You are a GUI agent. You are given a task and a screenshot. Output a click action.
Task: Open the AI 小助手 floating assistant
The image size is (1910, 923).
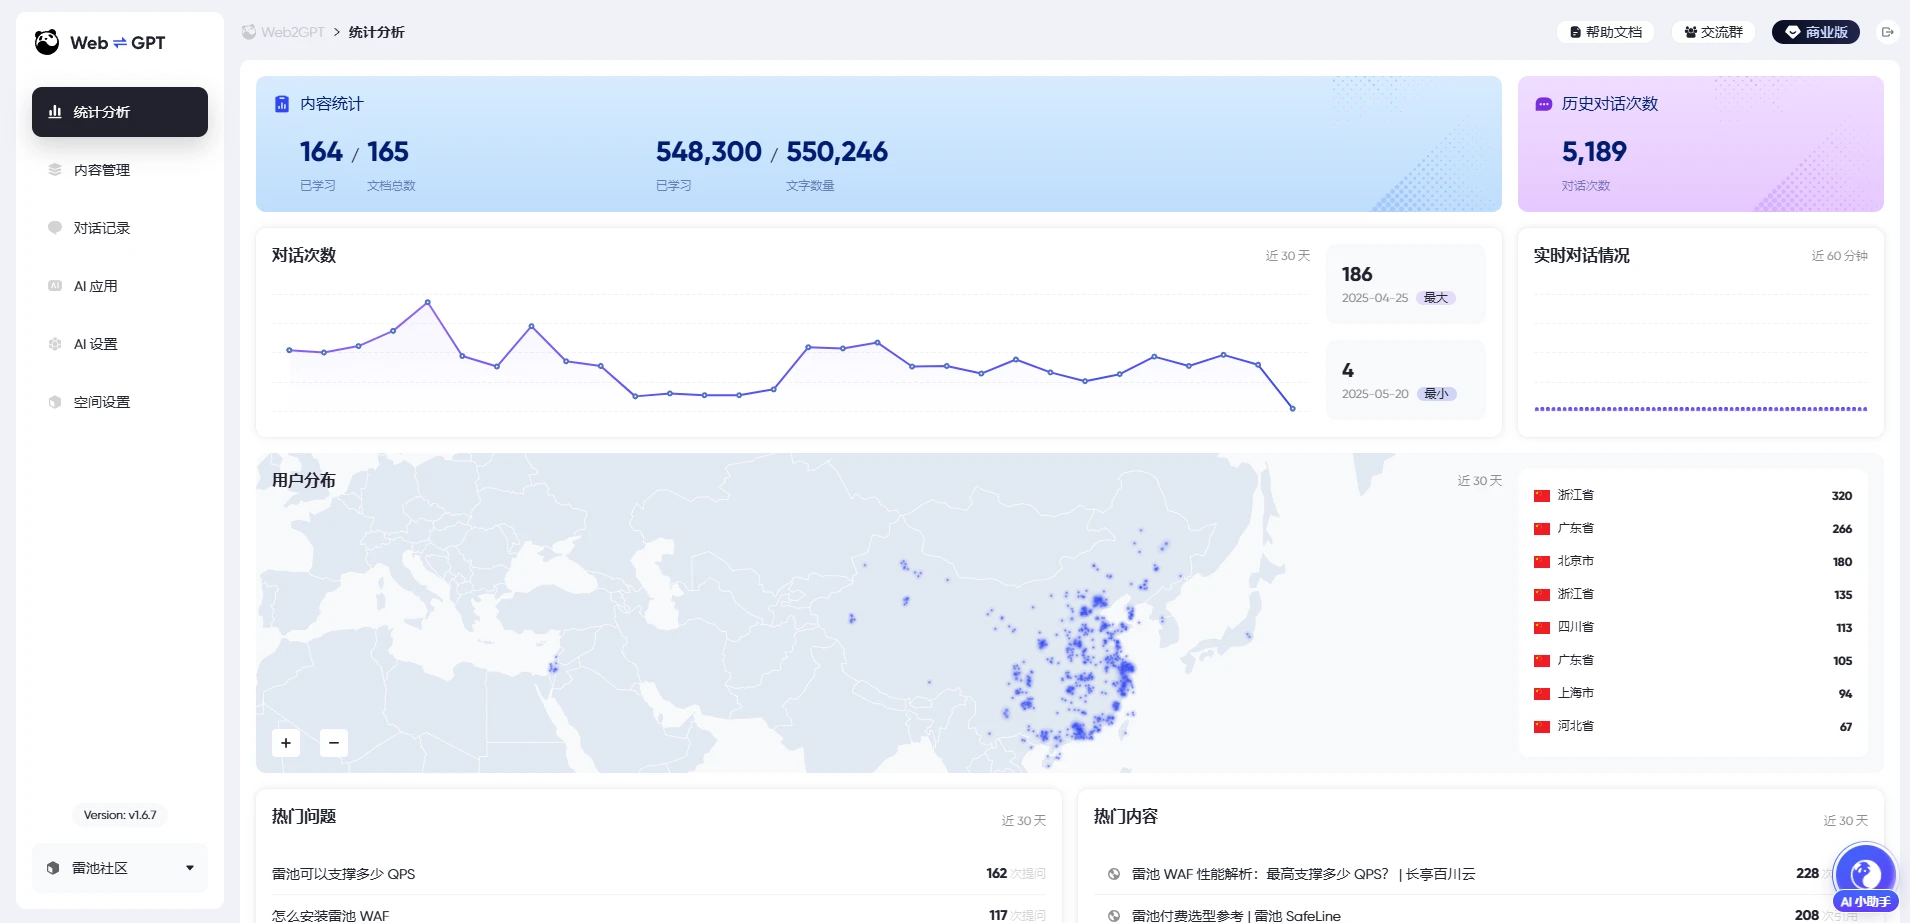1865,879
